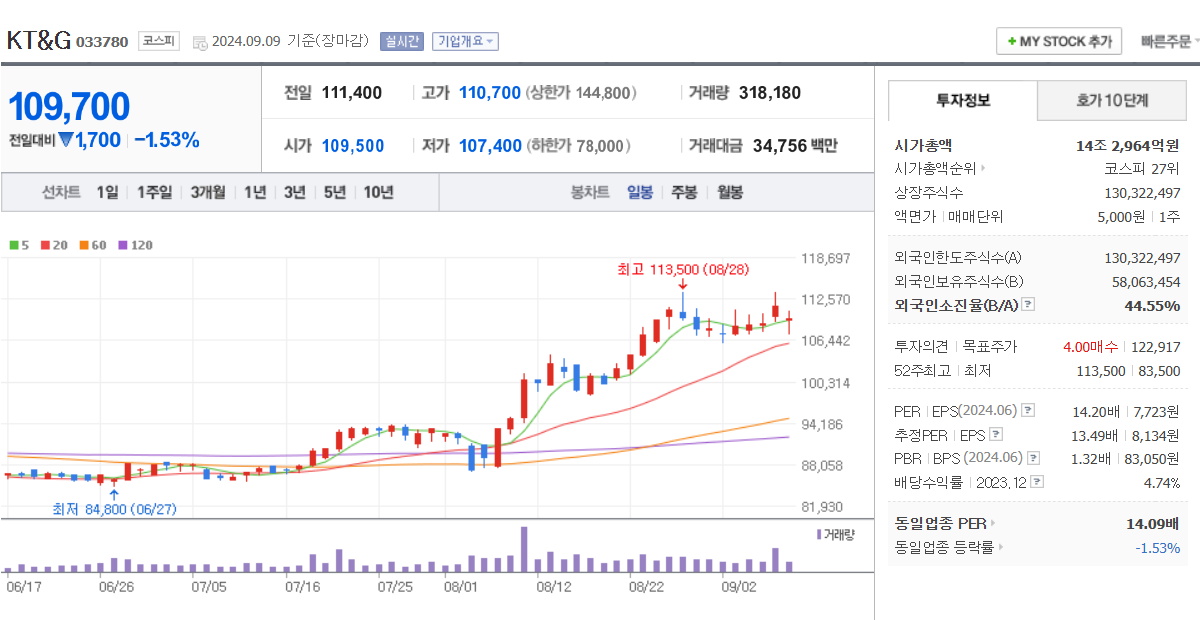Screen dimensions: 1200x620
Task: Click the 시가 value 109,500
Action: pos(353,146)
